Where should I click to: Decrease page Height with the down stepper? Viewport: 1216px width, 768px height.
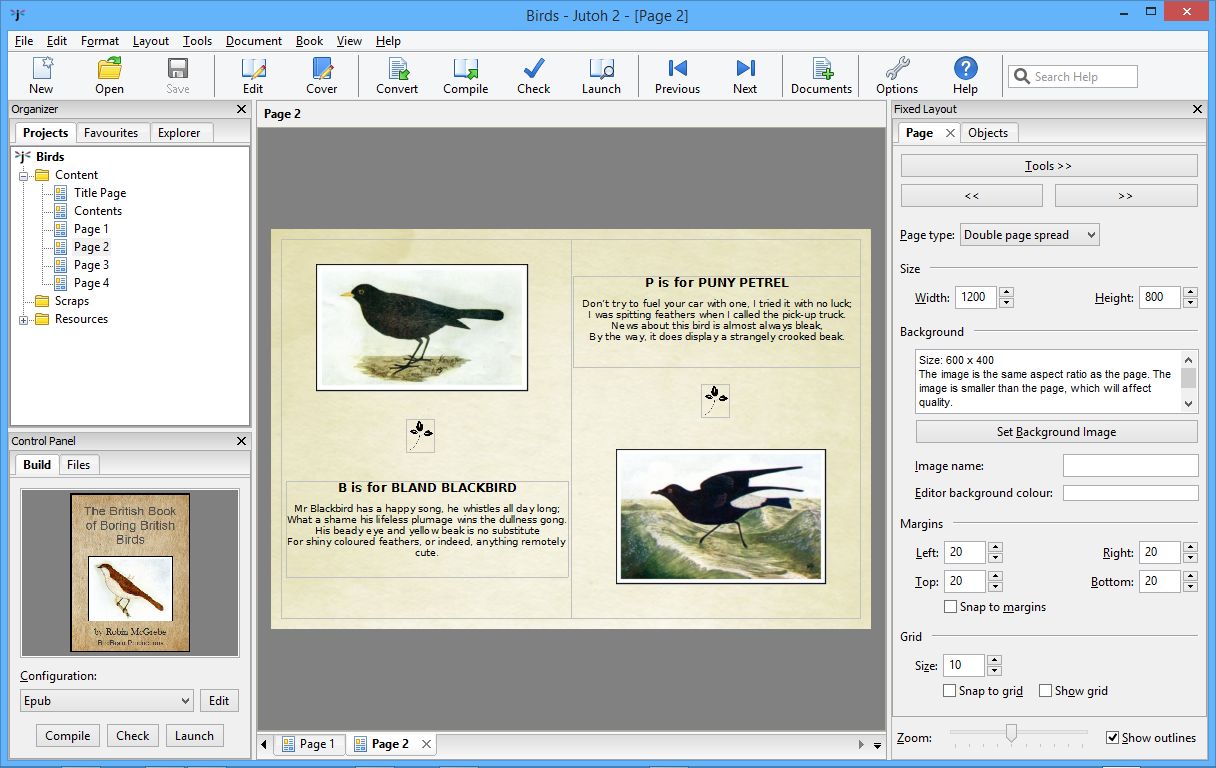tap(1190, 303)
